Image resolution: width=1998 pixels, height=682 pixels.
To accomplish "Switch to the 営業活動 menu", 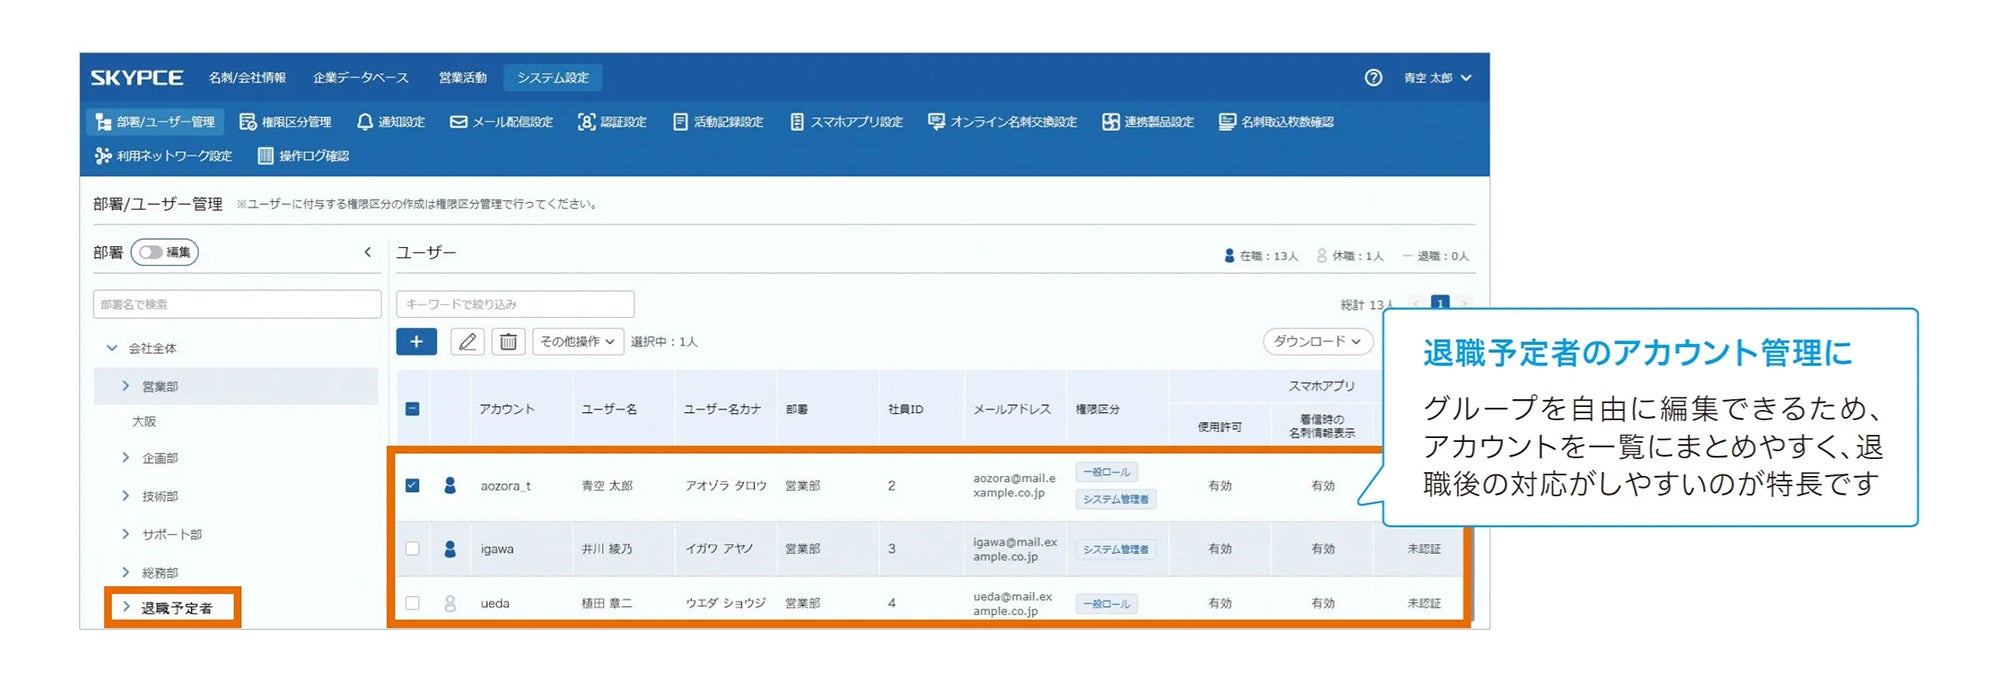I will click(462, 78).
